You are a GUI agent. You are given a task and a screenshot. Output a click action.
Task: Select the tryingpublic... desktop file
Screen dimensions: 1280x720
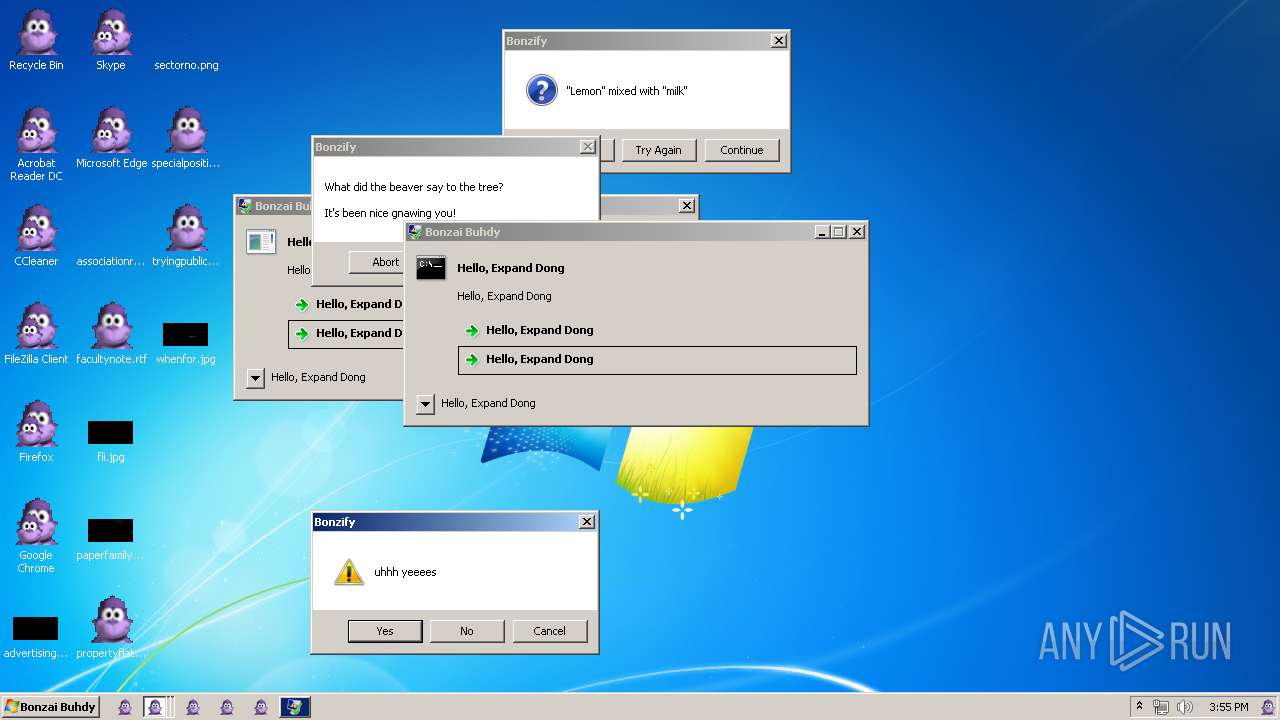point(186,236)
